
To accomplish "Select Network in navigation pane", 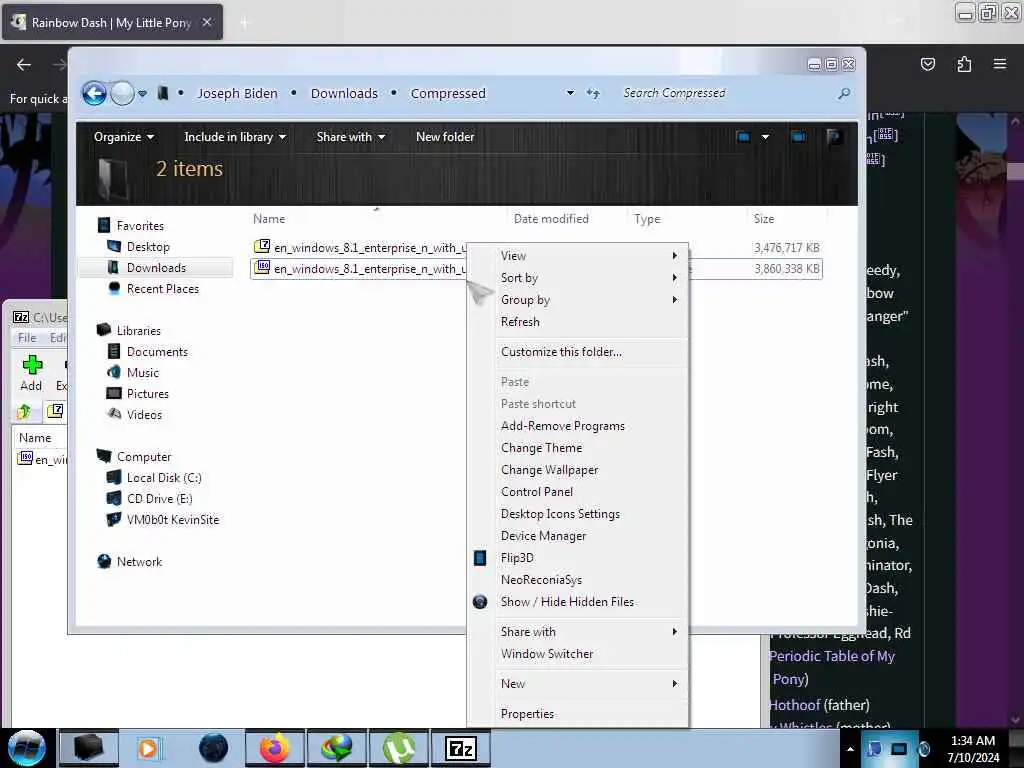I will (139, 562).
